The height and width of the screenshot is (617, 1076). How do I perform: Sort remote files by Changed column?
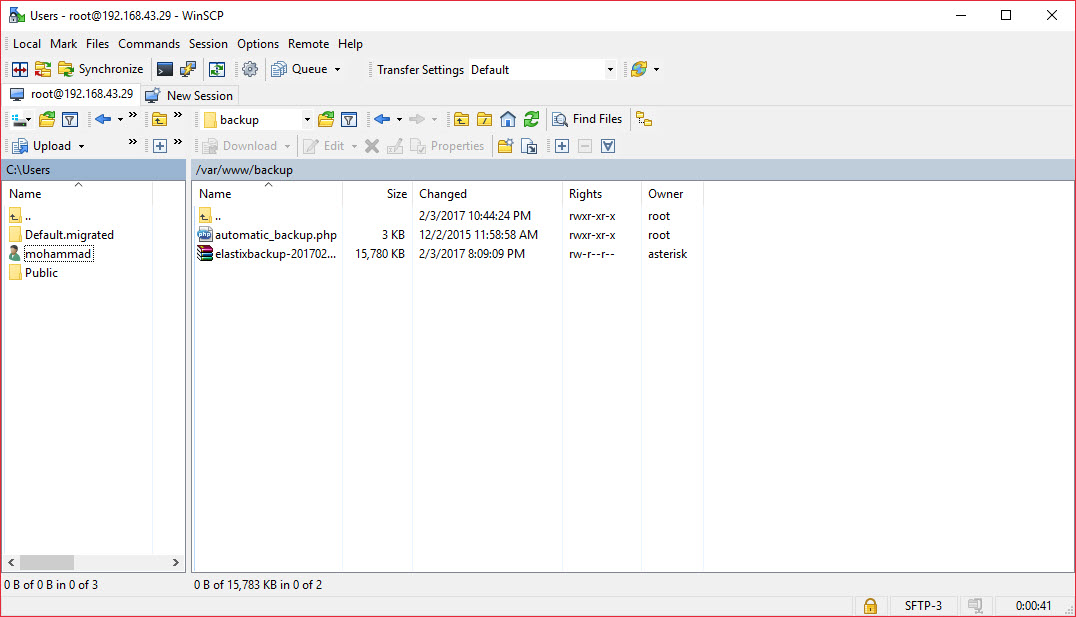pyautogui.click(x=487, y=194)
